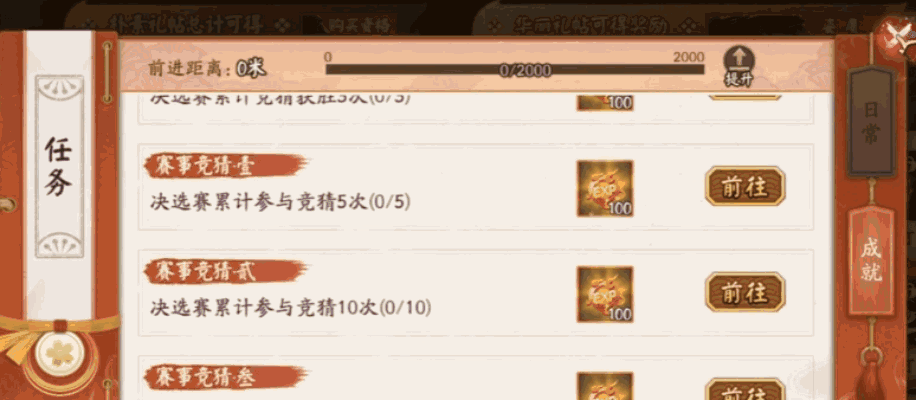916x400 pixels.
Task: Tap the crossed swords icon at top right
Action: (x=898, y=36)
